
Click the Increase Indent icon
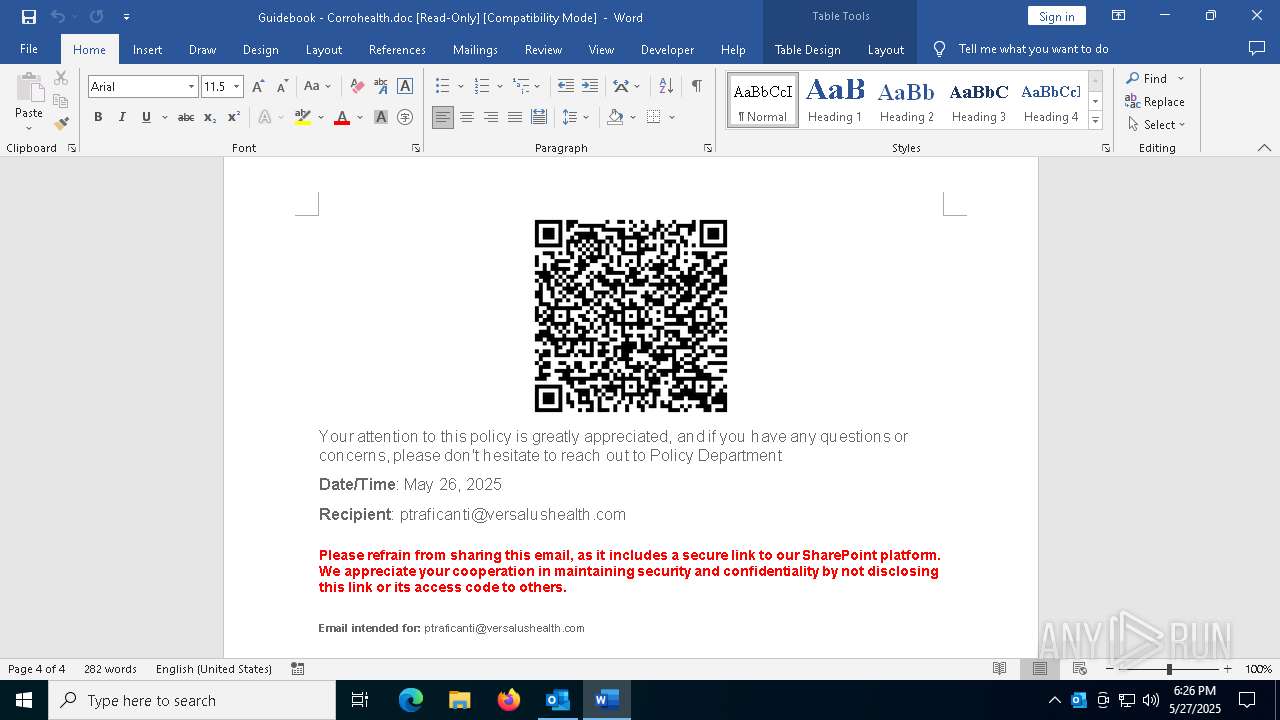[x=590, y=87]
